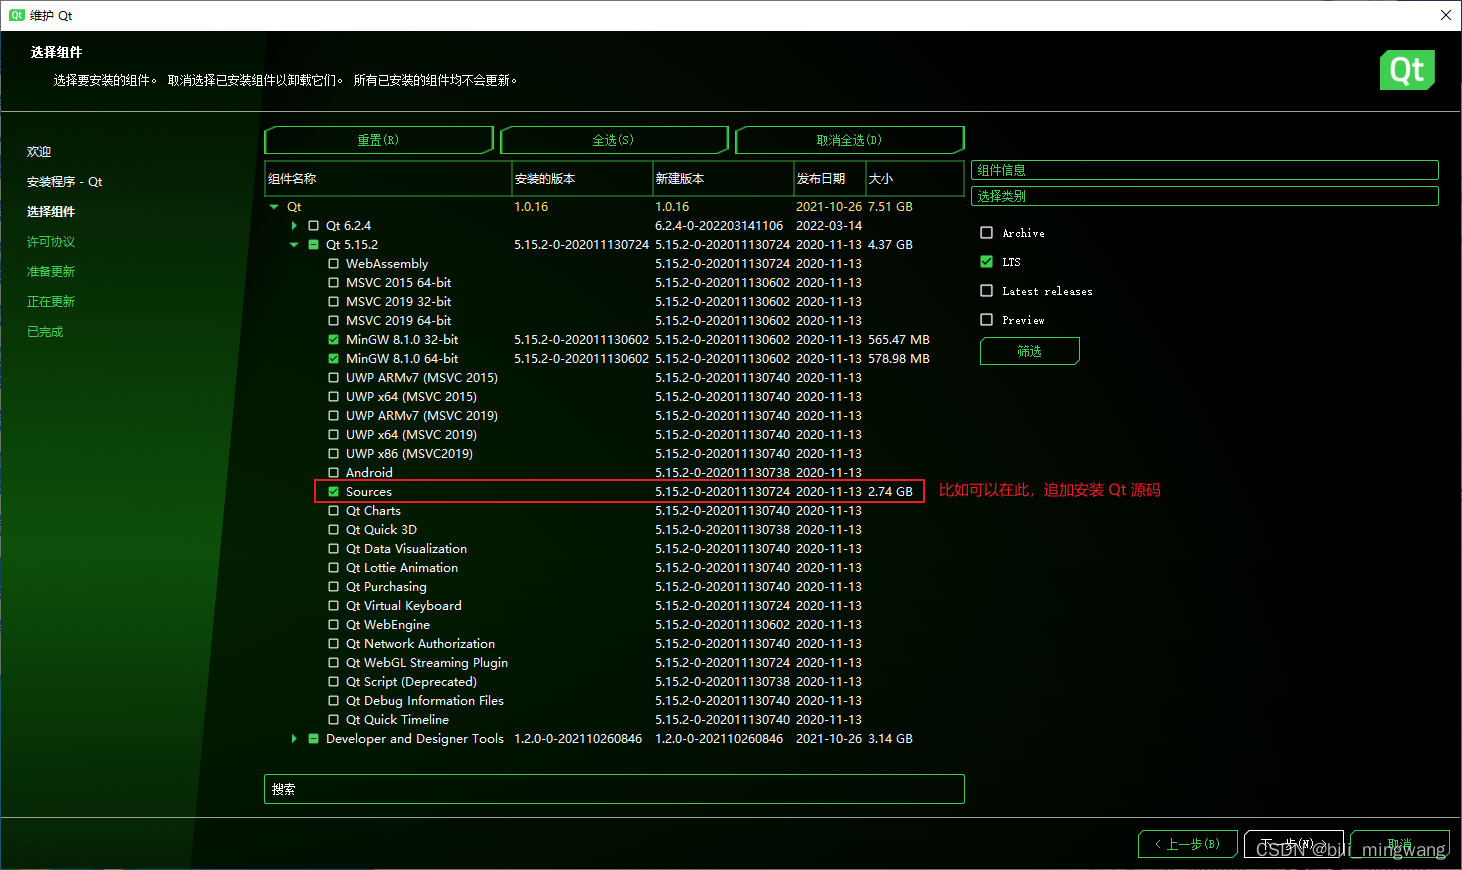Click the 重置(R) reset button
1462x870 pixels.
[379, 140]
